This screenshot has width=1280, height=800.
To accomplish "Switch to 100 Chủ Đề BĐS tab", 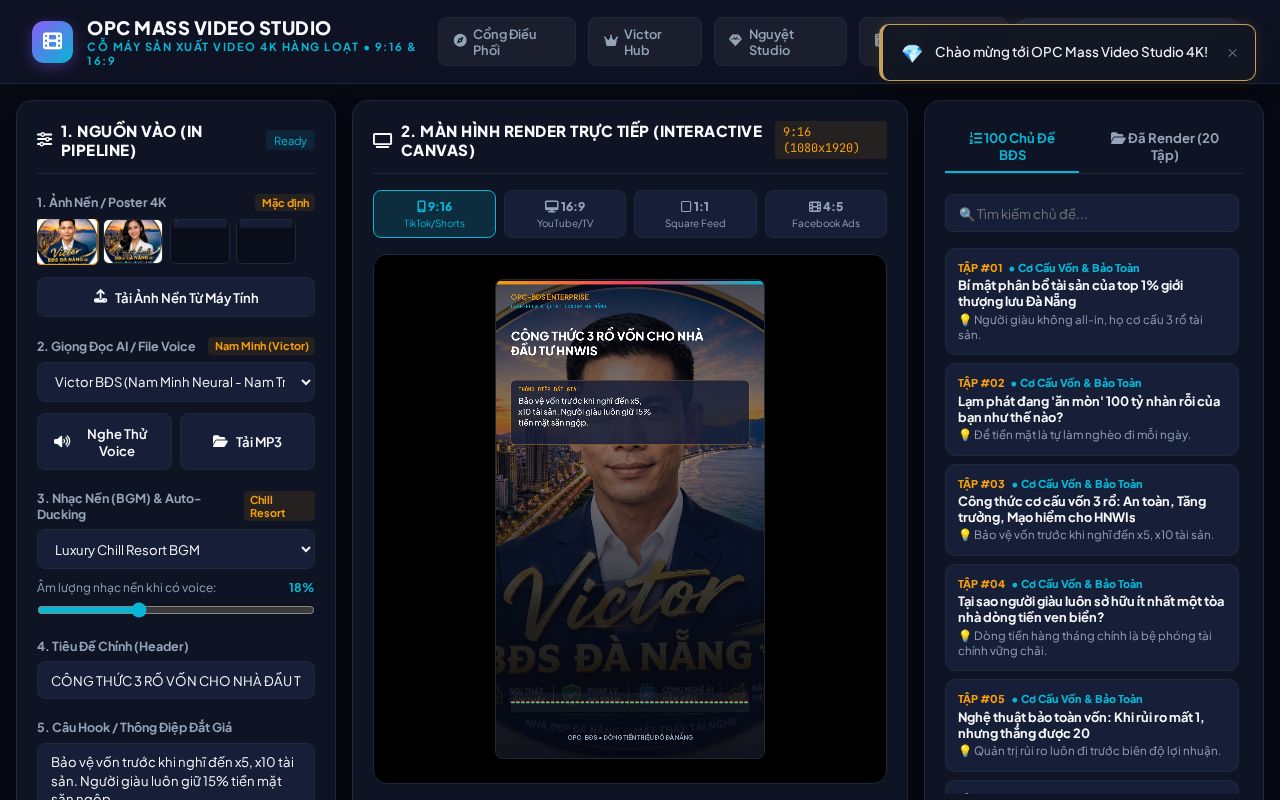I will (x=1012, y=146).
